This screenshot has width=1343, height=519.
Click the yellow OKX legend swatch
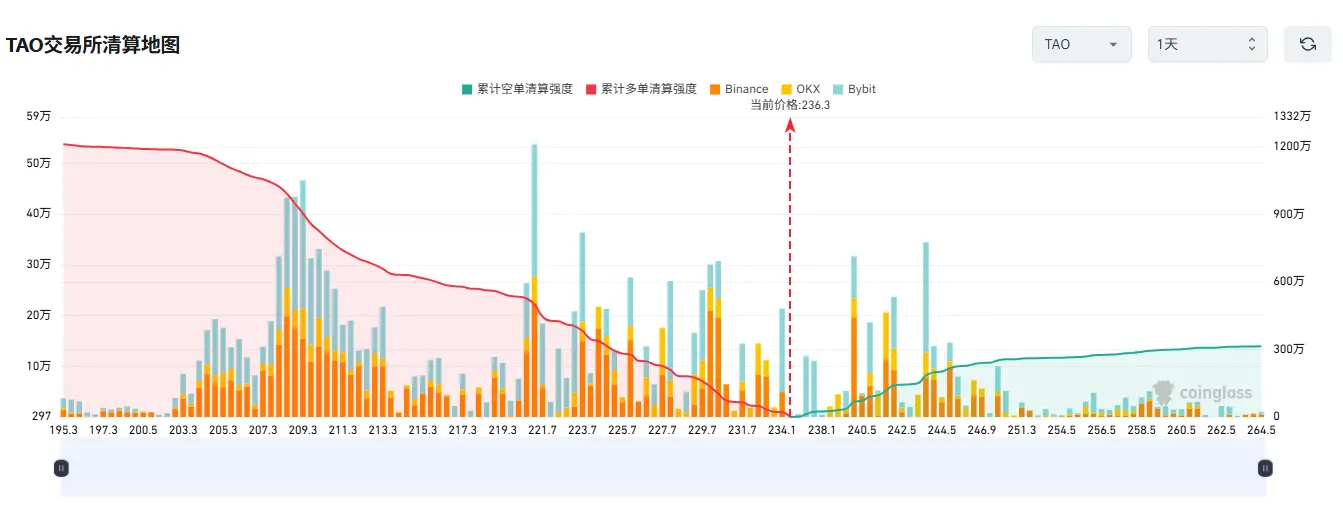(x=785, y=89)
